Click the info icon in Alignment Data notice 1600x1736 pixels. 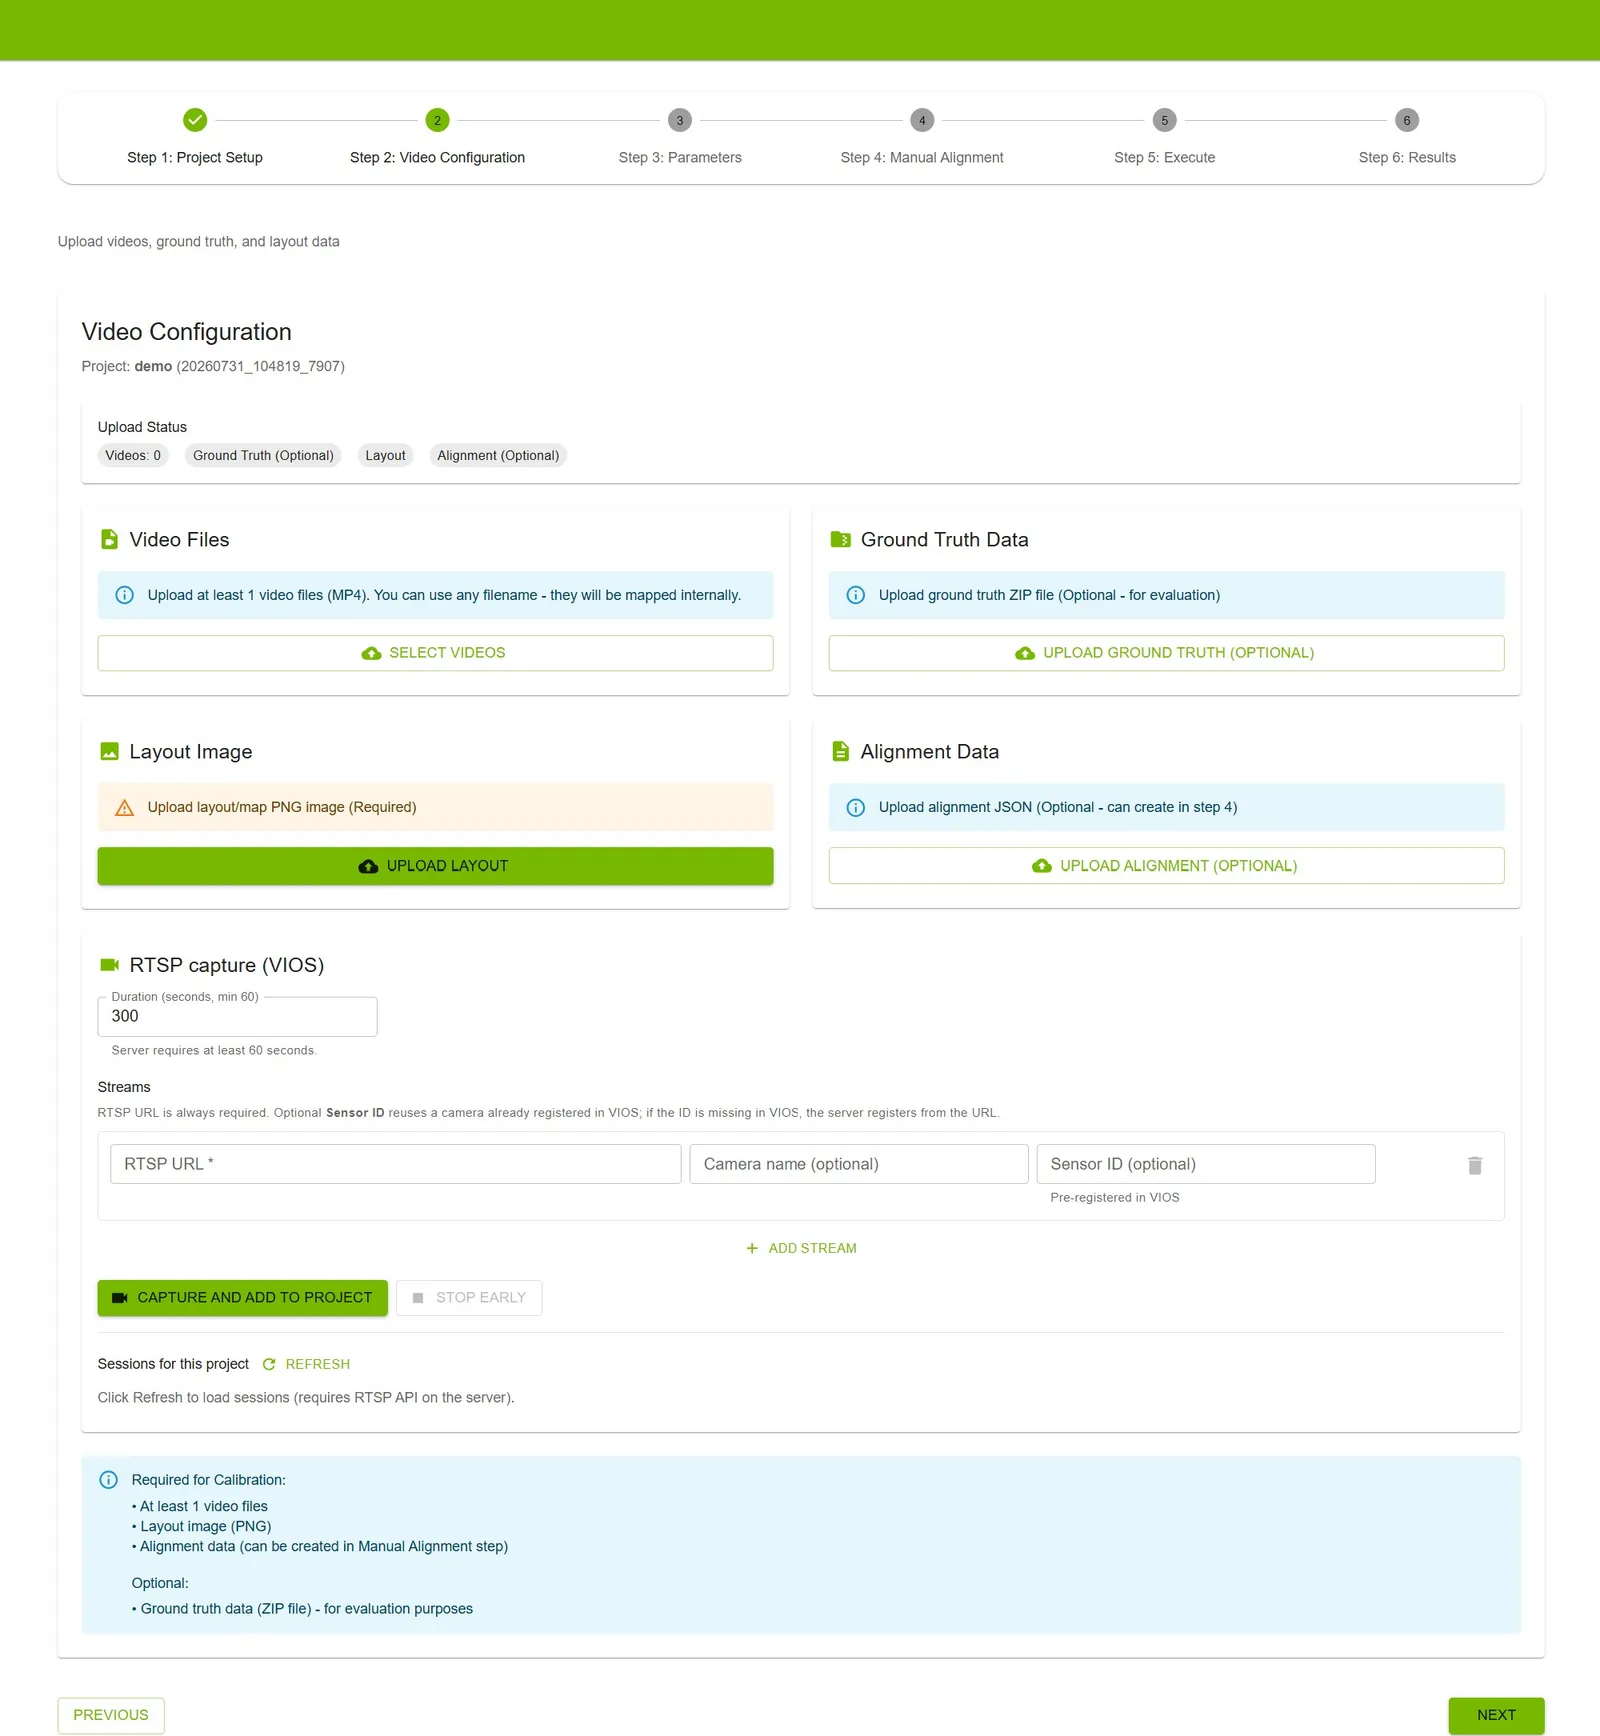856,808
